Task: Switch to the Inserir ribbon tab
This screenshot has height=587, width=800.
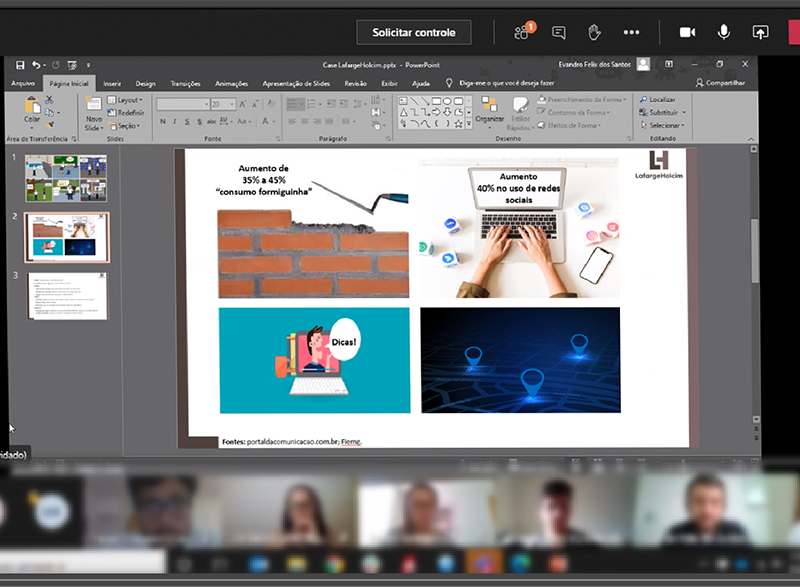Action: click(112, 84)
